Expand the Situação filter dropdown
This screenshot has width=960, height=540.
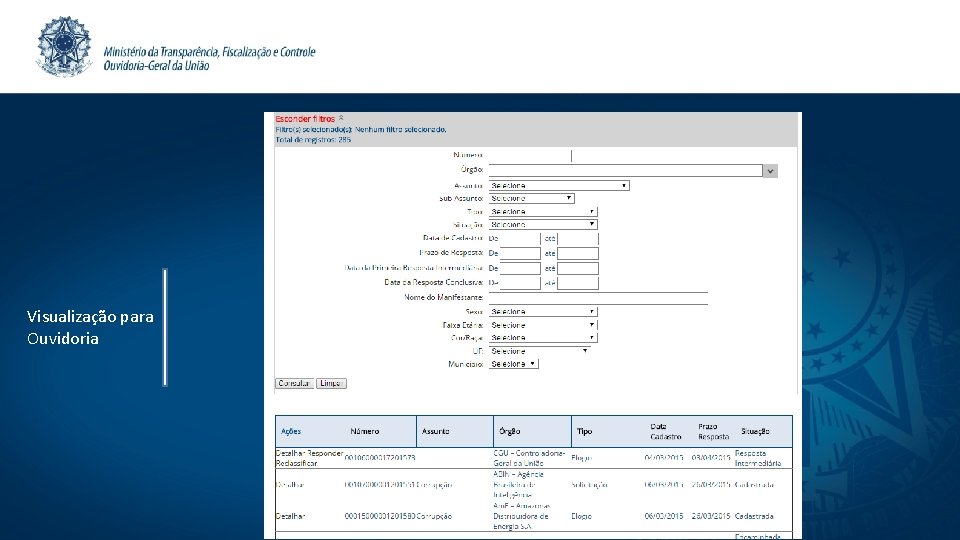coord(543,225)
